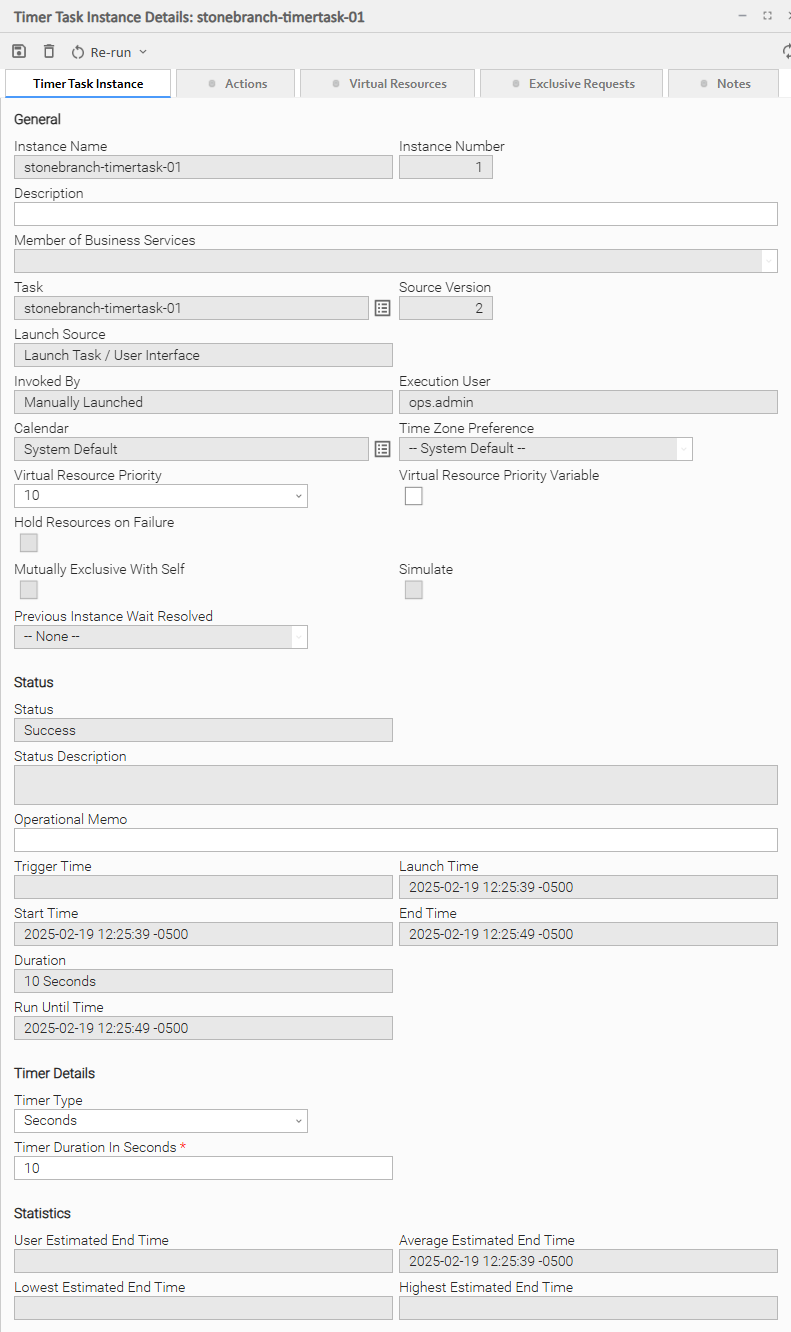791x1332 pixels.
Task: Open the Virtual Resources tab
Action: tap(389, 84)
